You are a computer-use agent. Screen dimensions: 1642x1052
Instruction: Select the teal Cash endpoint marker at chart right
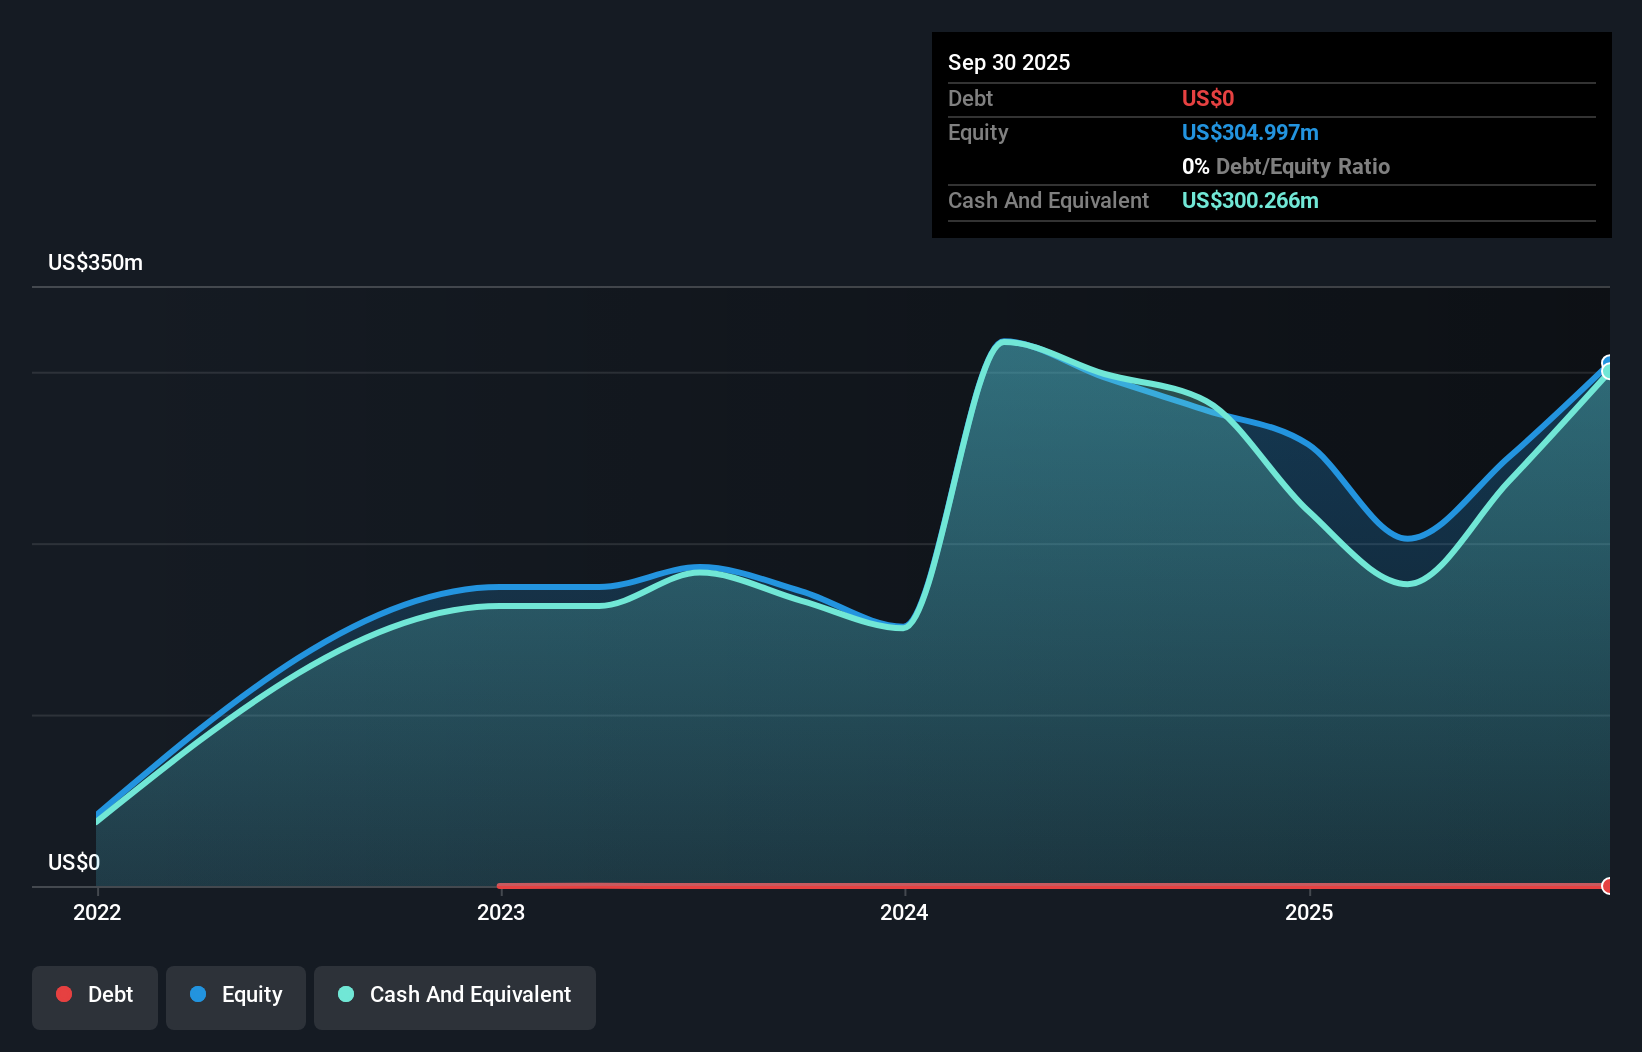(x=1608, y=372)
